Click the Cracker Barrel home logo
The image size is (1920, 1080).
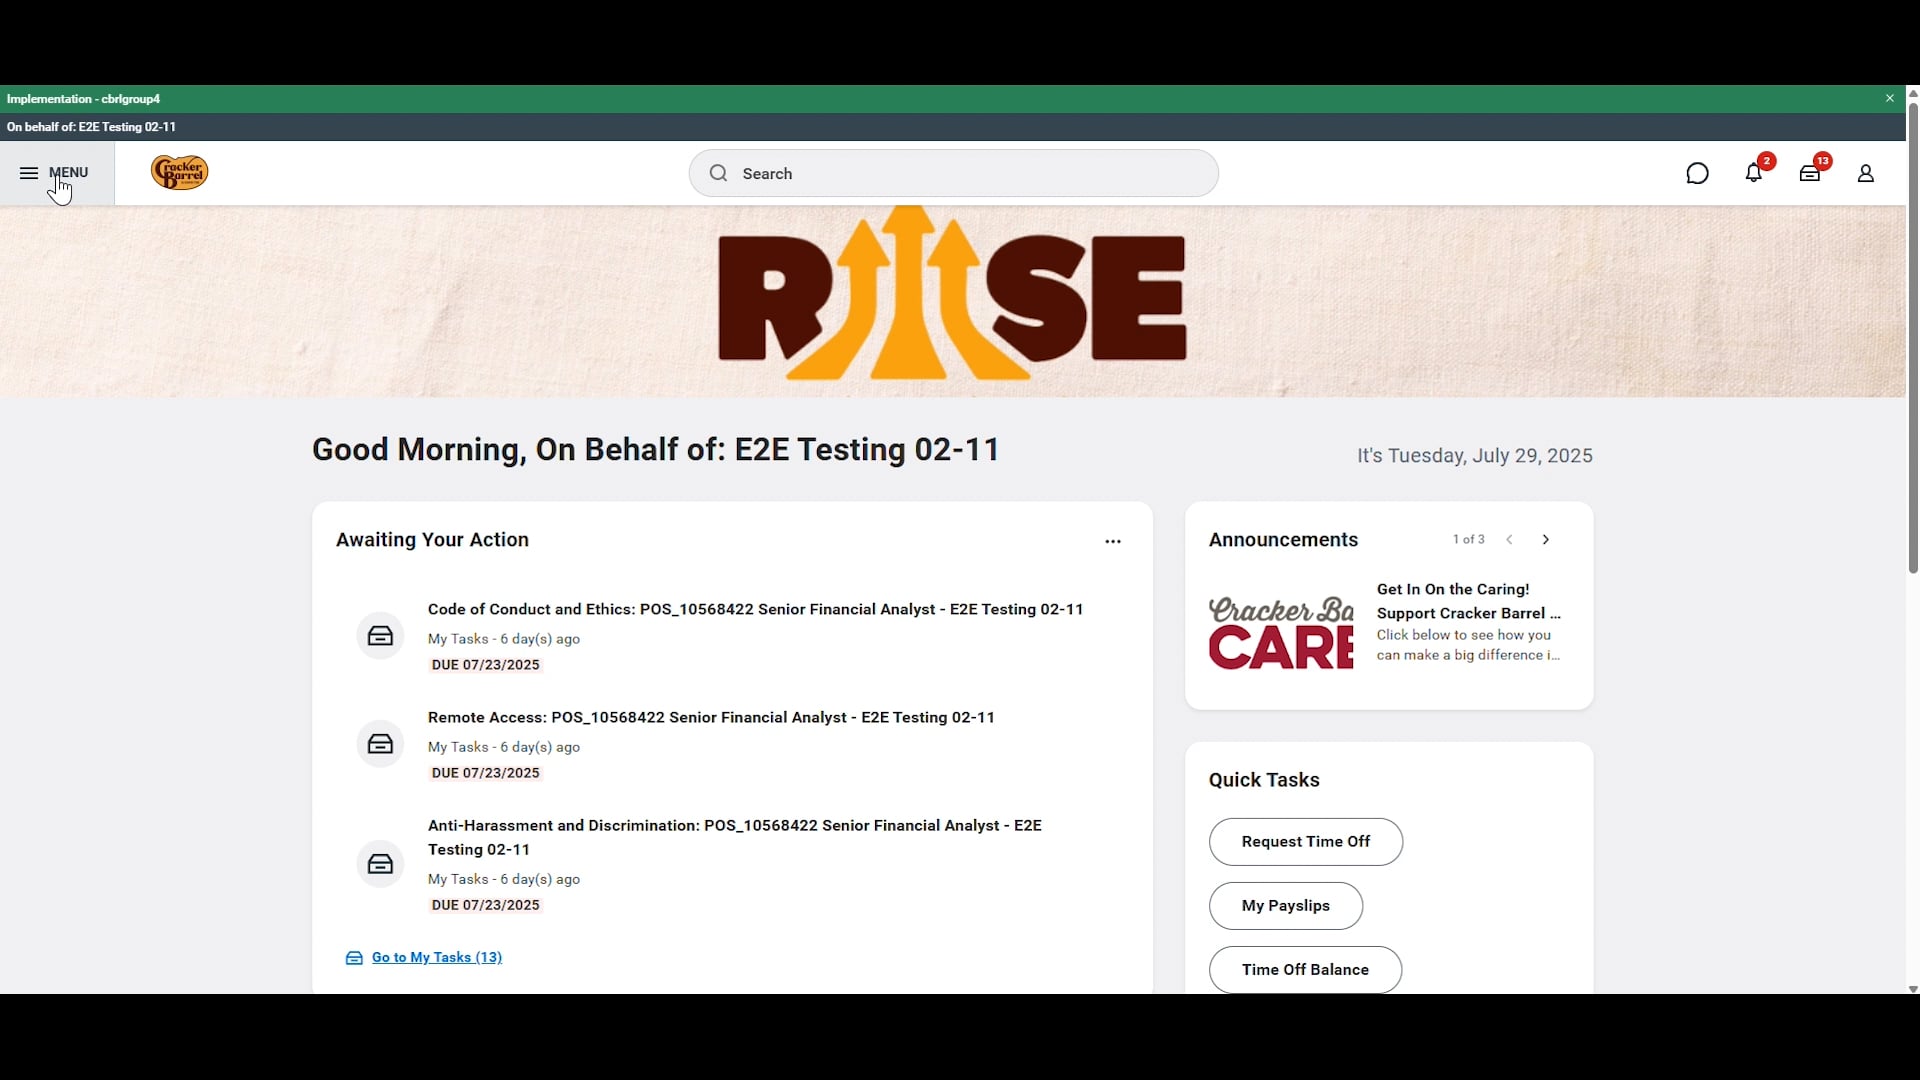[180, 174]
